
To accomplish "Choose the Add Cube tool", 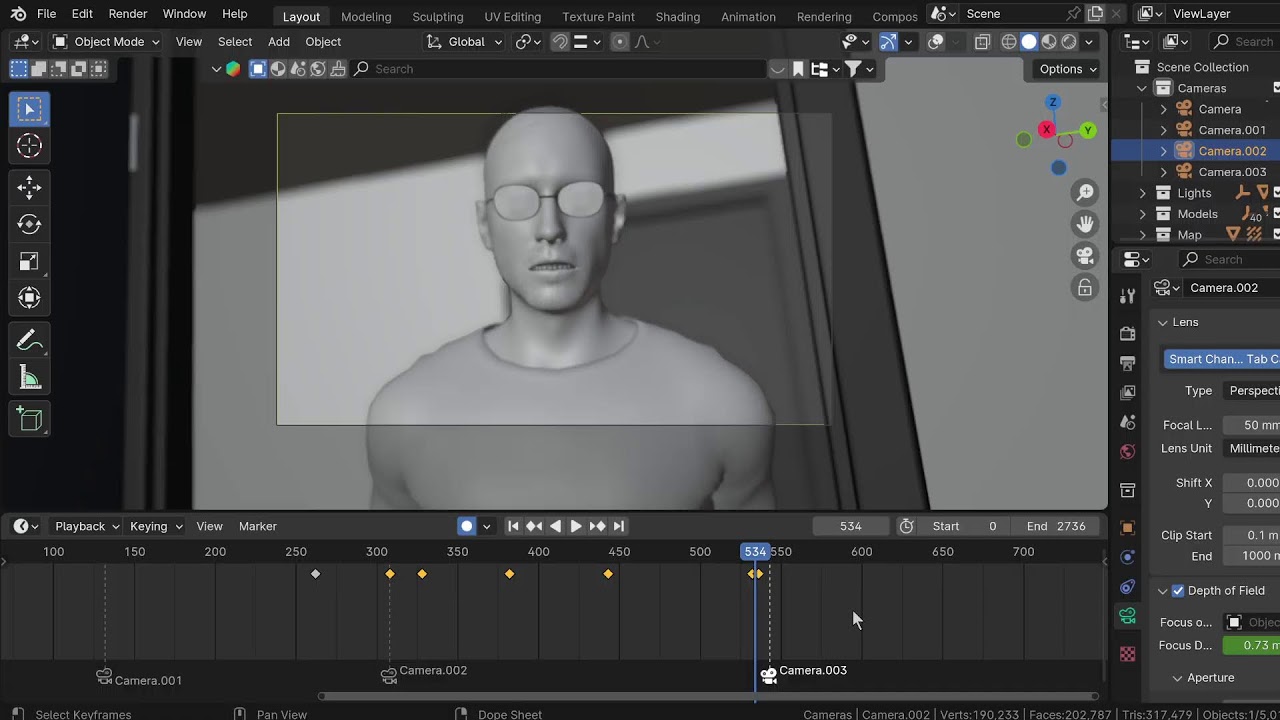I will tap(29, 419).
